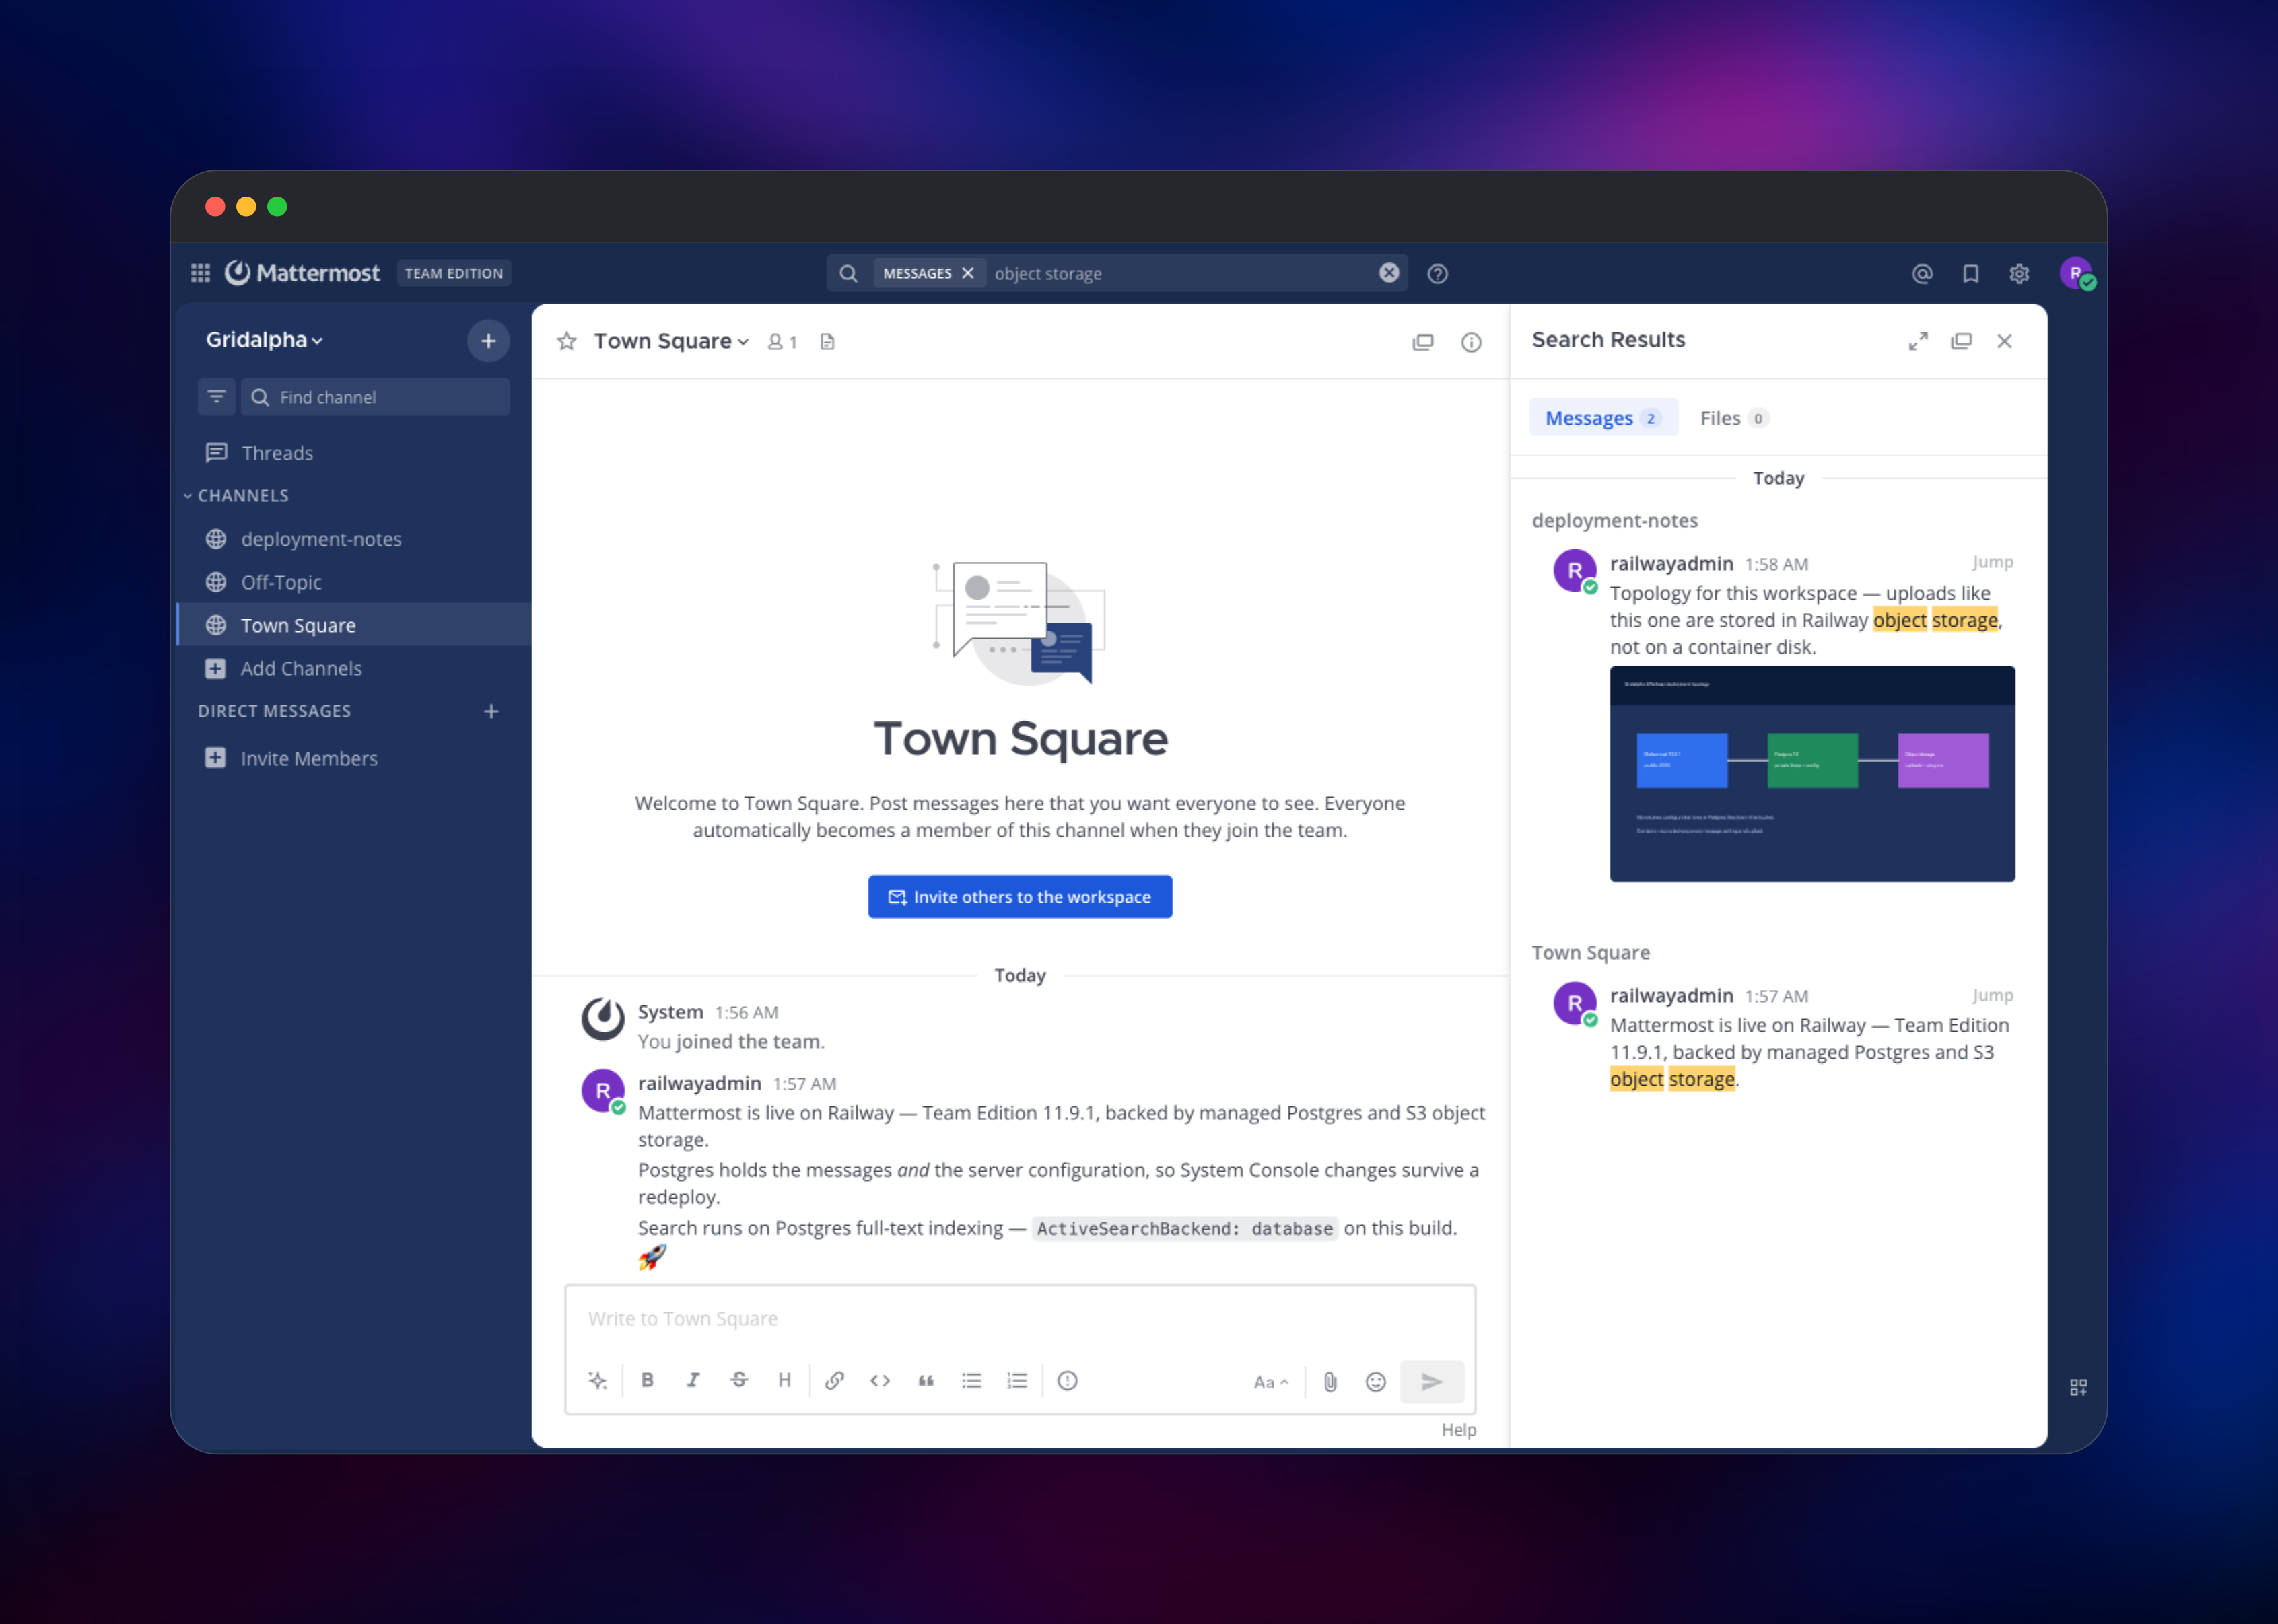Toggle bold formatting
The width and height of the screenshot is (2278, 1624).
pos(647,1381)
